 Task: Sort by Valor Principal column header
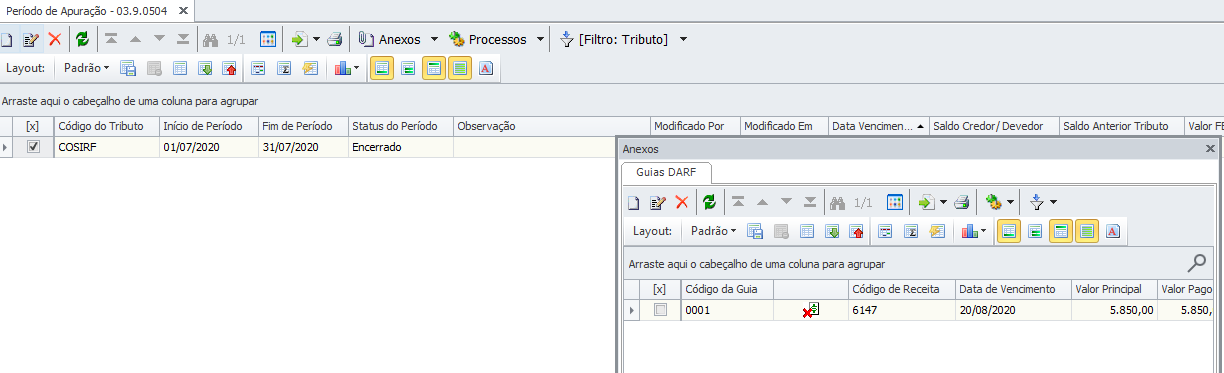pos(1114,289)
